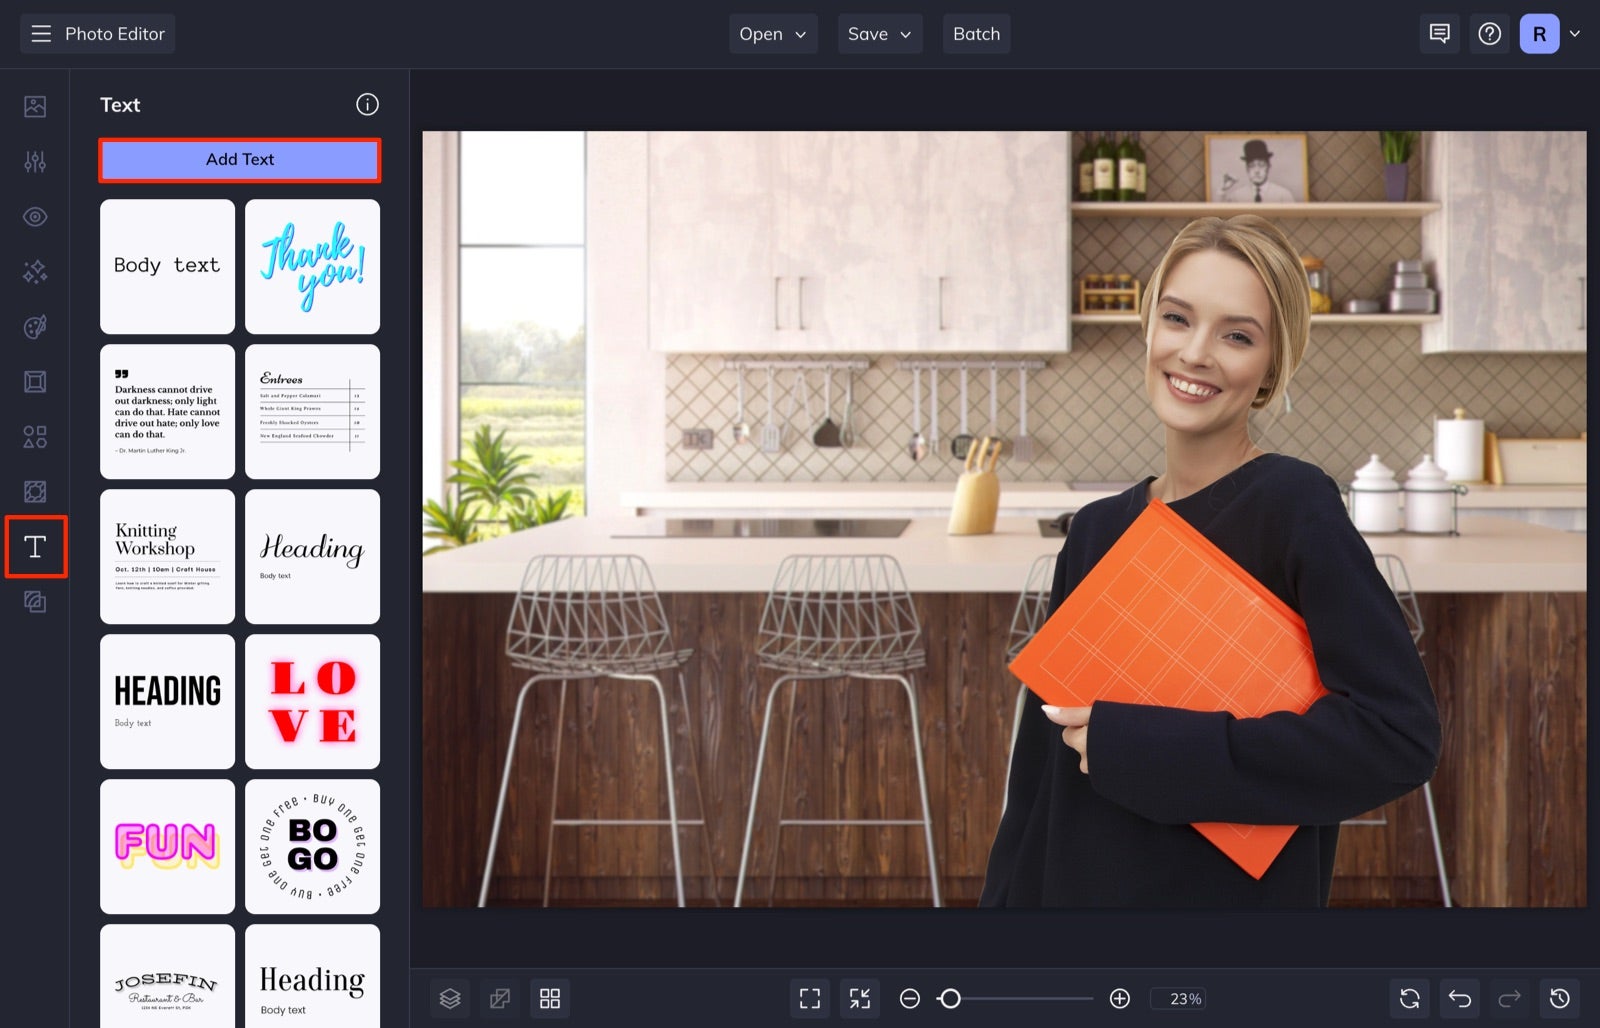The image size is (1600, 1028).
Task: Select the Text tool in sidebar
Action: tap(35, 547)
